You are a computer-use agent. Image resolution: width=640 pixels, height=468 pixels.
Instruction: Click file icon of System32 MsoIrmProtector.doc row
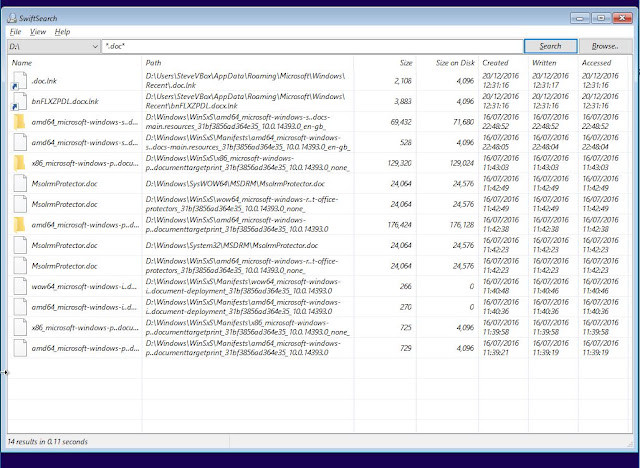point(20,245)
